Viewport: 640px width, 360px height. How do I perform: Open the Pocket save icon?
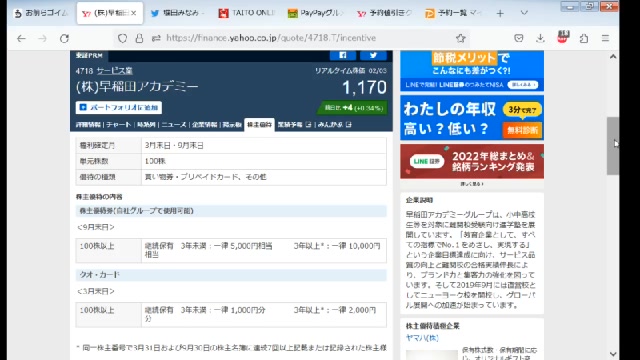pos(519,38)
